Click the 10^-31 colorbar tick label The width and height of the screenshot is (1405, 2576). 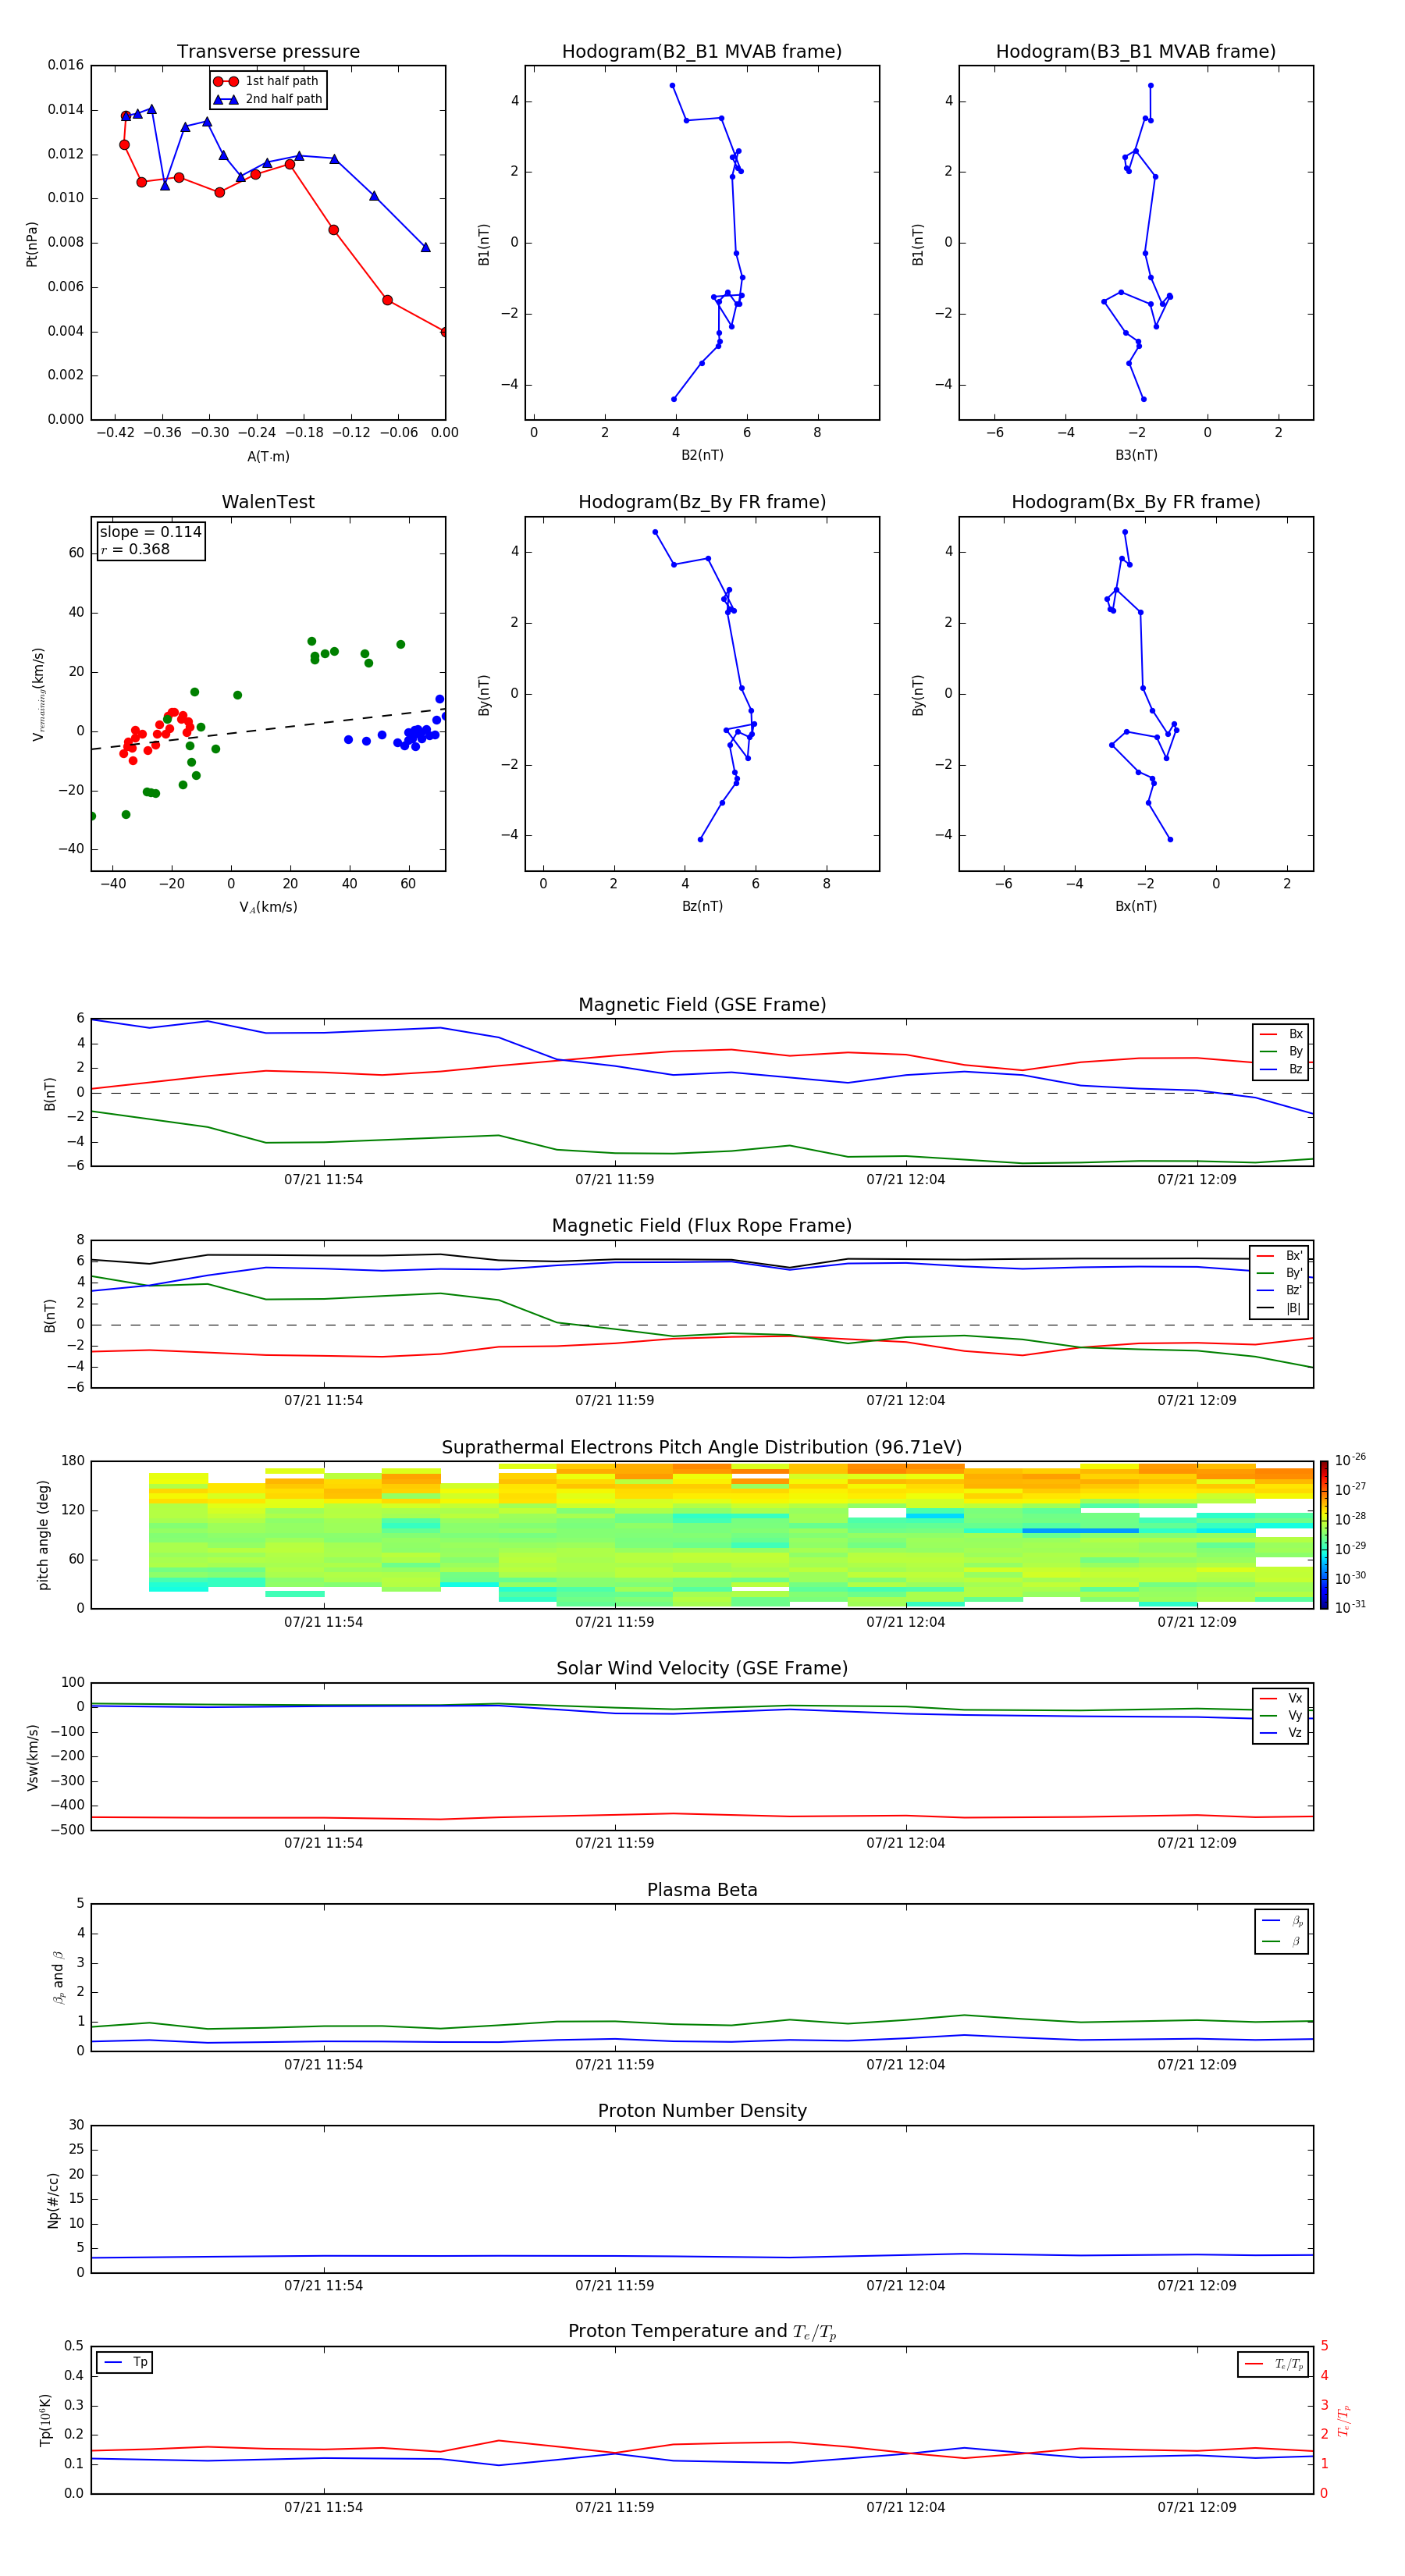[x=1350, y=1607]
